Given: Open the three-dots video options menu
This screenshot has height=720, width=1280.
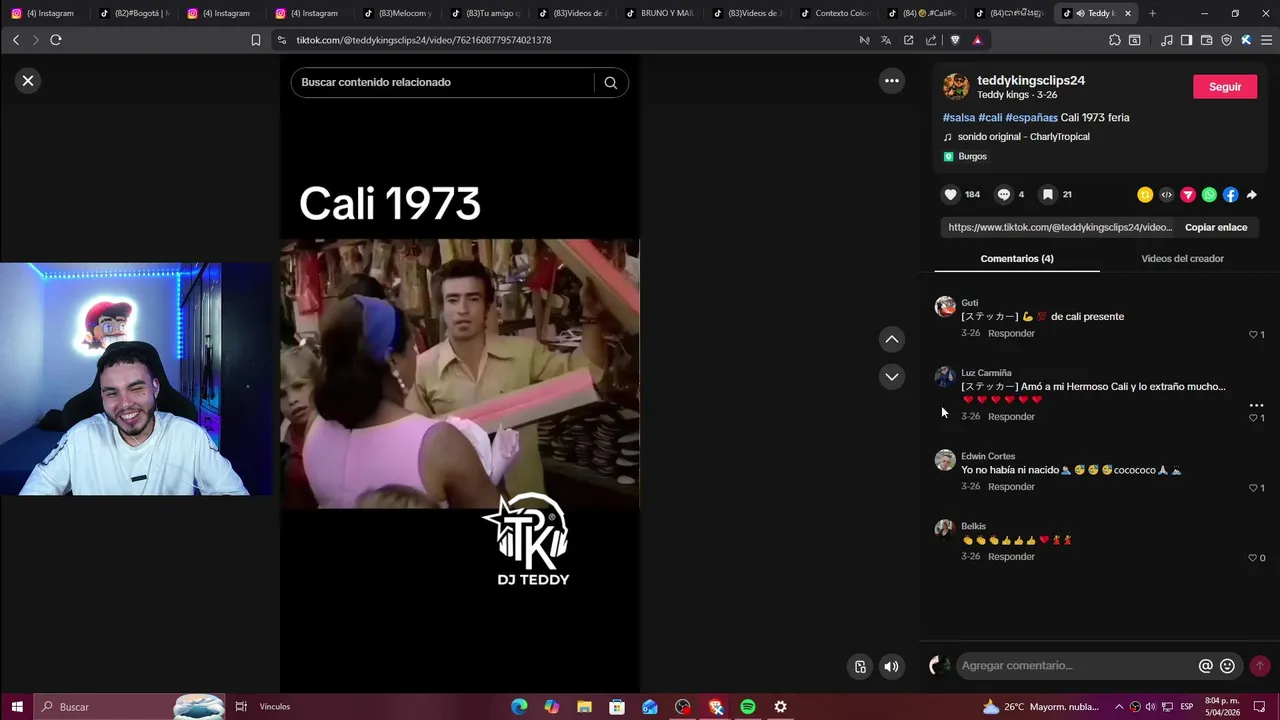Looking at the screenshot, I should 892,81.
